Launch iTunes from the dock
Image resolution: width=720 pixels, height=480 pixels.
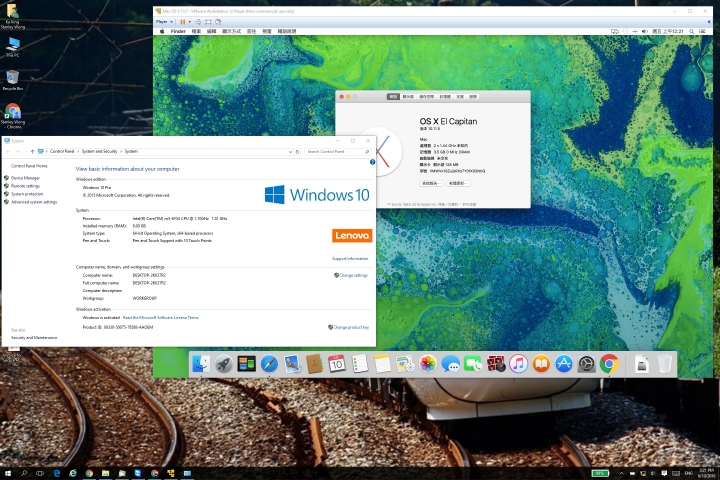point(518,364)
